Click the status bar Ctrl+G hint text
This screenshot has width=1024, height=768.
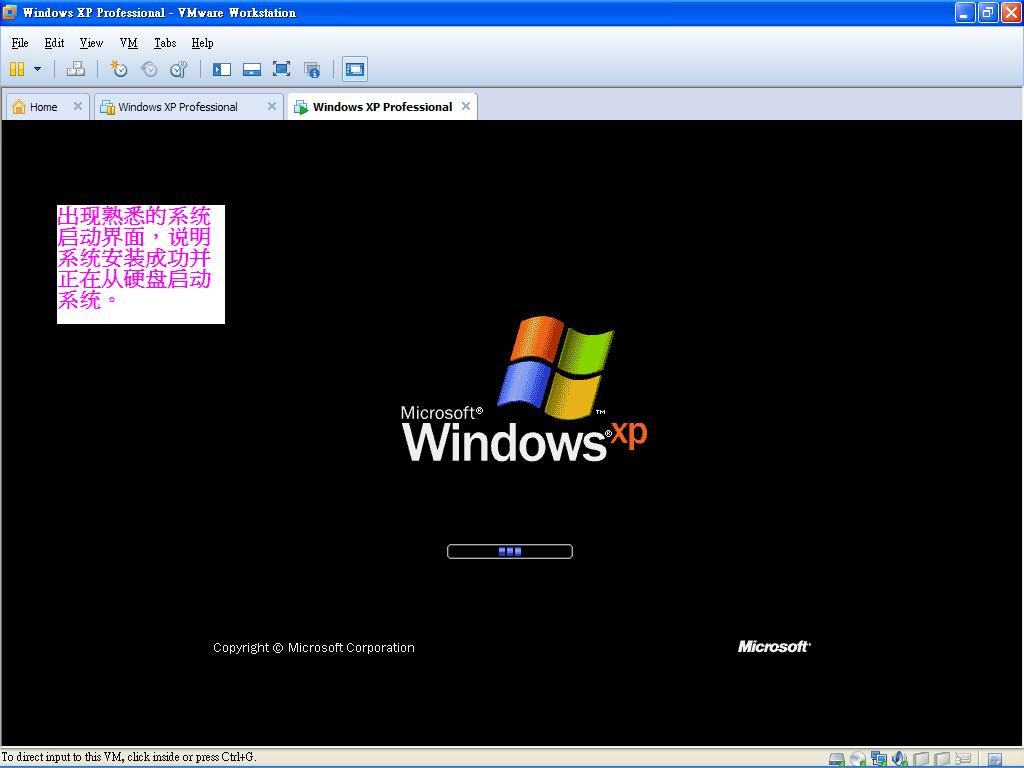[129, 757]
